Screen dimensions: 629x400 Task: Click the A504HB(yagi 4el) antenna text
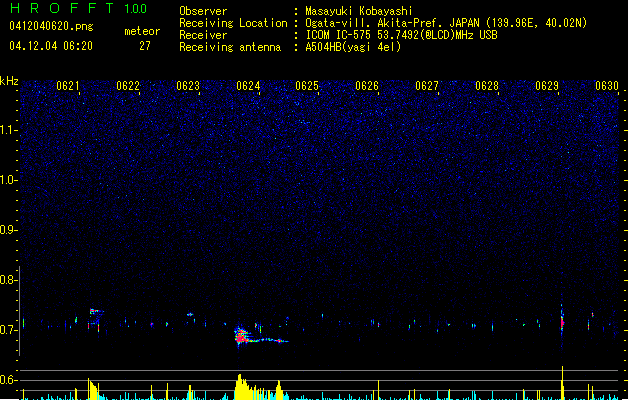point(353,47)
